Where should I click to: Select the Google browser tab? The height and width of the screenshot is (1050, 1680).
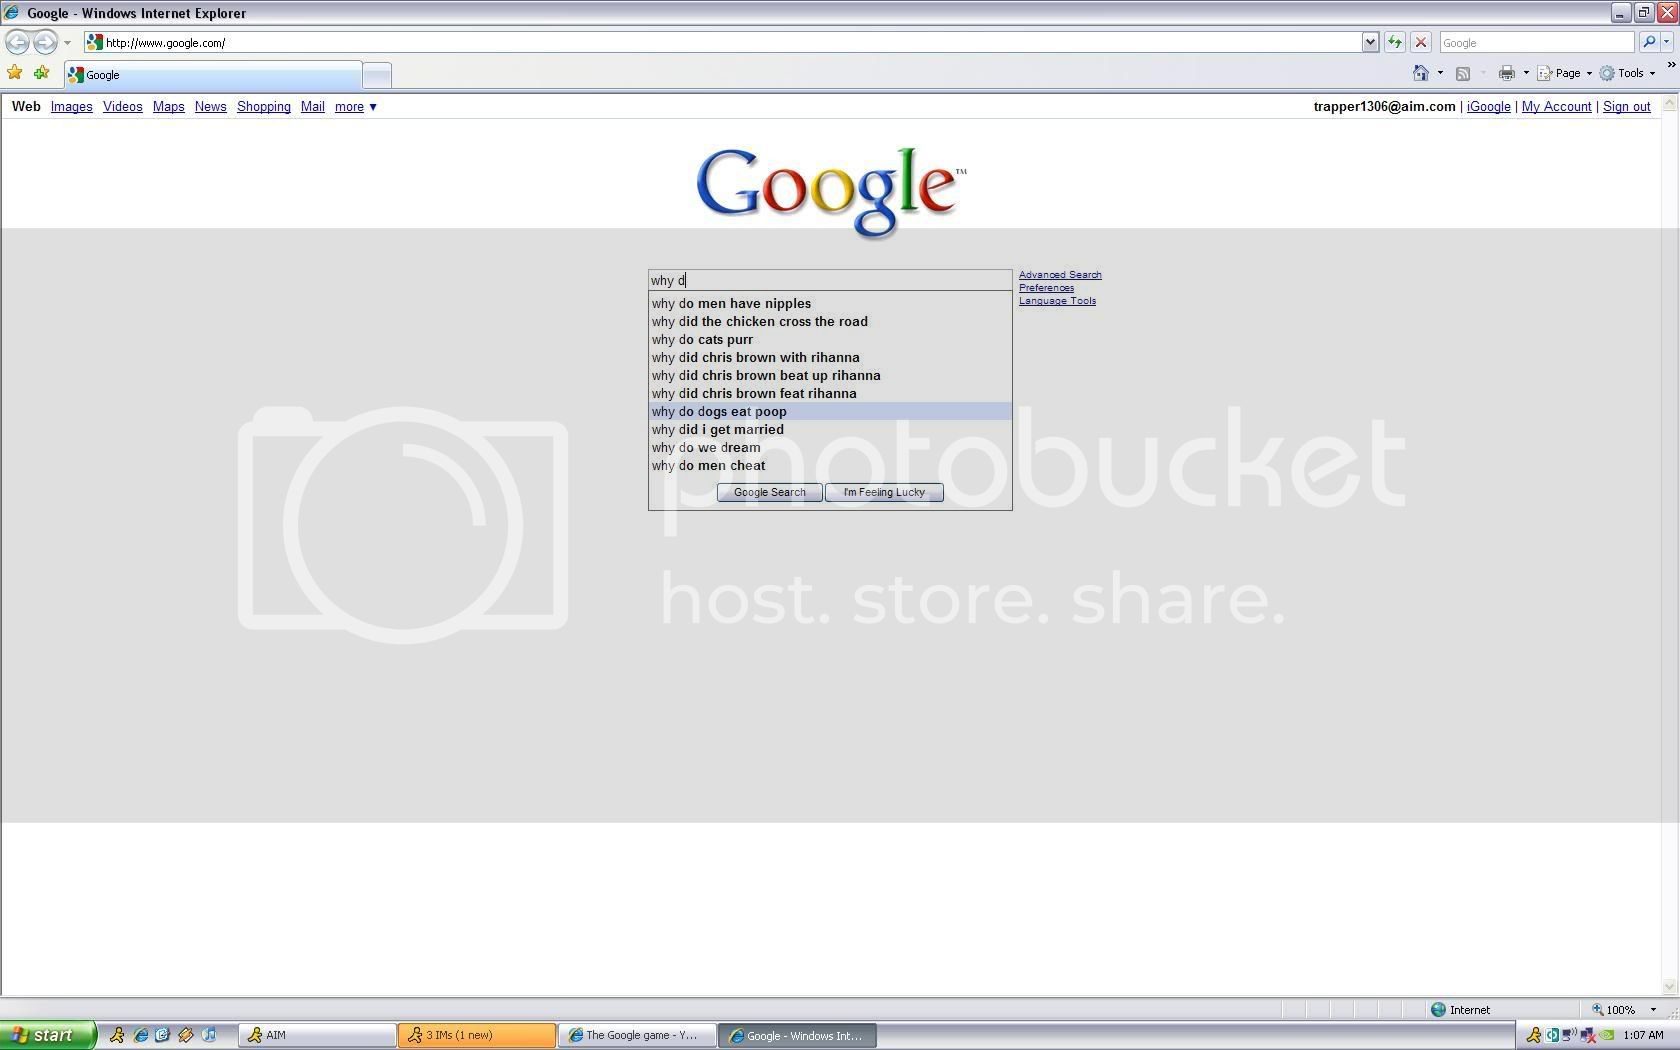click(x=212, y=75)
